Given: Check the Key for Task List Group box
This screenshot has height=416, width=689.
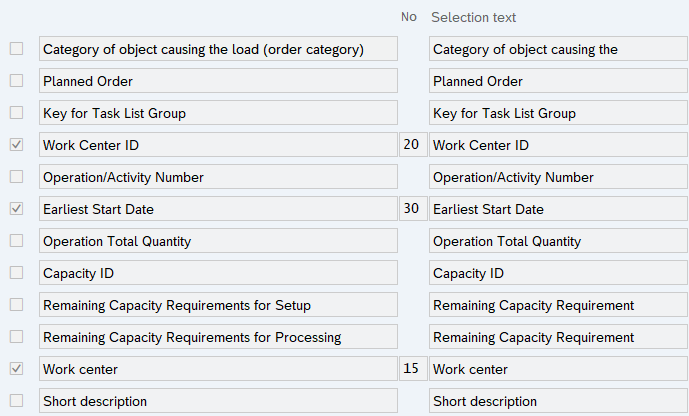Looking at the screenshot, I should click(x=16, y=113).
